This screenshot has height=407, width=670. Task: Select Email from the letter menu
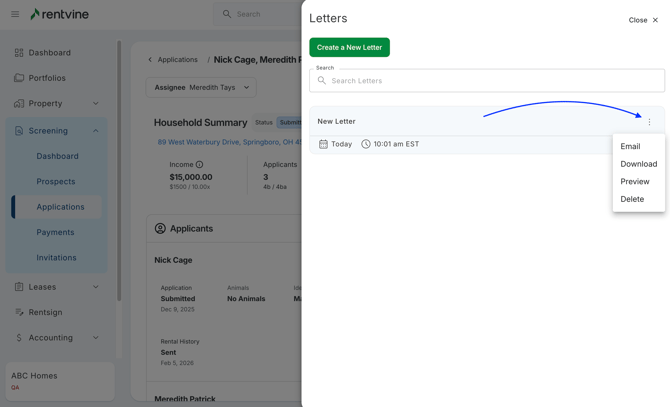(630, 147)
